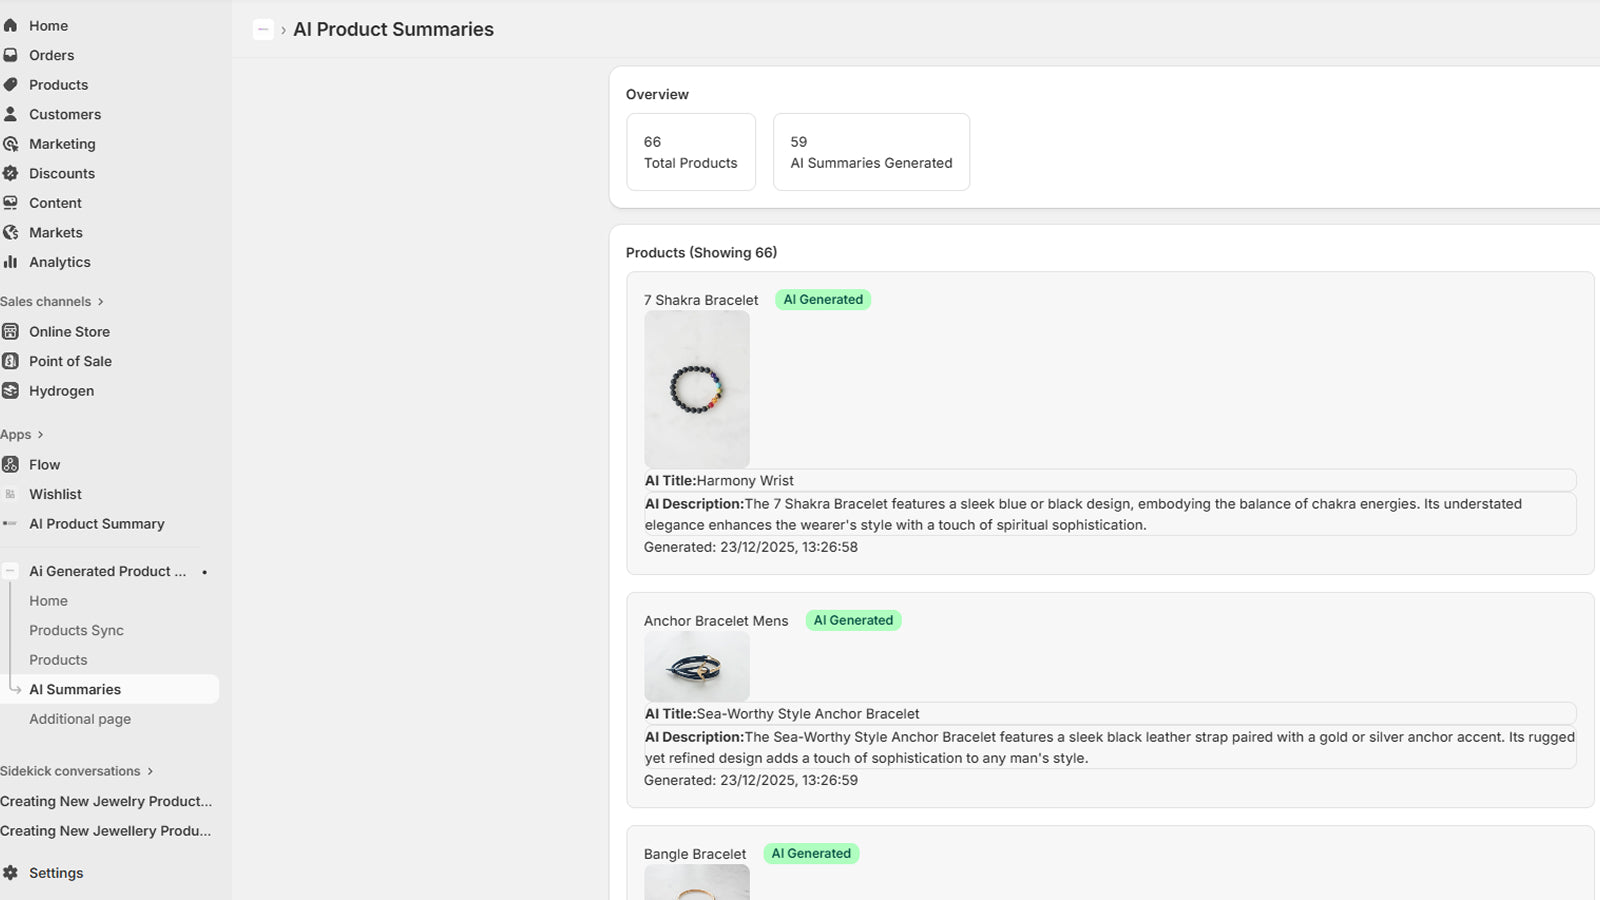Screen dimensions: 1600x900
Task: Click the Markets globe icon
Action: (9, 232)
